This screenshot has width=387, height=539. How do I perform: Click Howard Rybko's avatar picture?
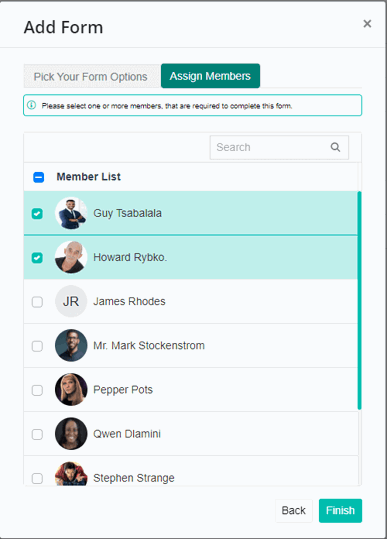point(71,257)
